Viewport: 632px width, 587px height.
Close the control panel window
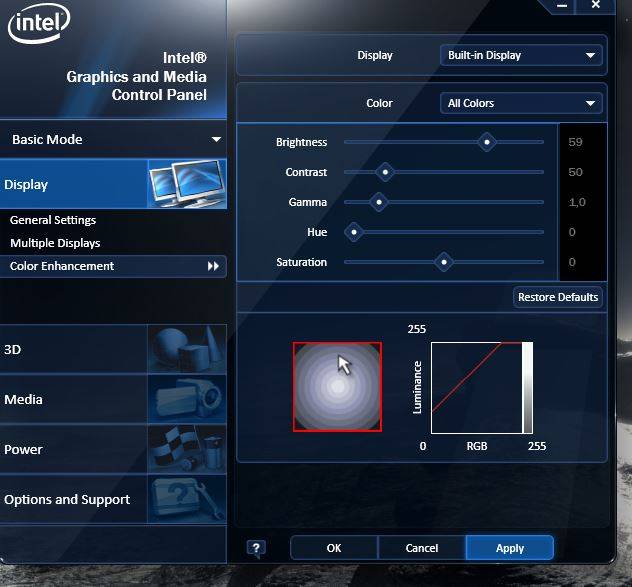(596, 5)
